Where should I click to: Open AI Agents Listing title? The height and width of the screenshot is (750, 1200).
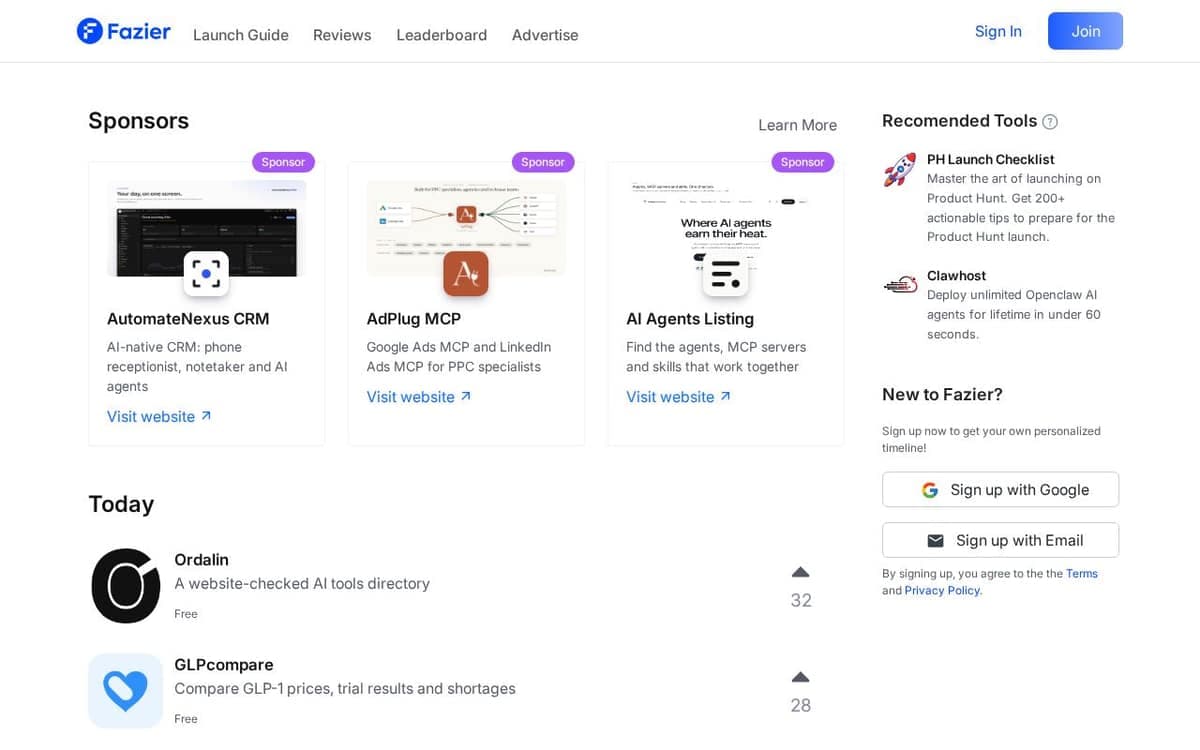tap(690, 319)
